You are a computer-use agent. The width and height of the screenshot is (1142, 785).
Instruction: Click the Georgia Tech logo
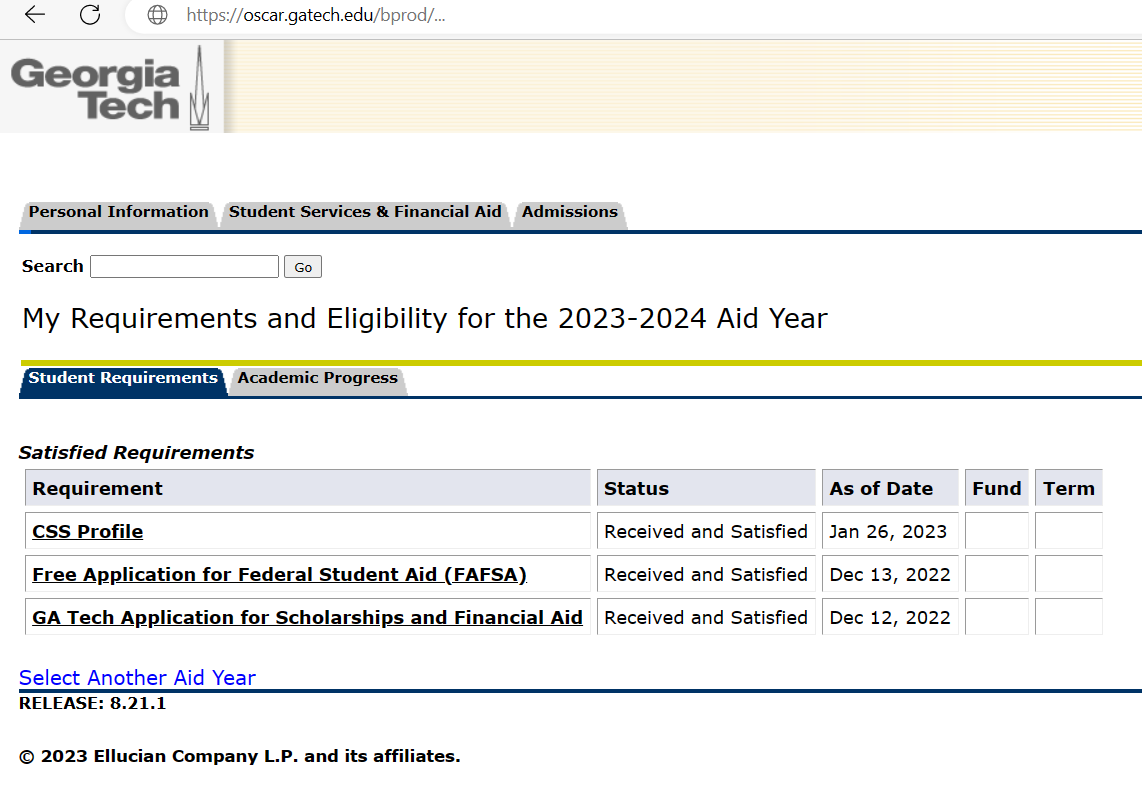click(x=110, y=88)
